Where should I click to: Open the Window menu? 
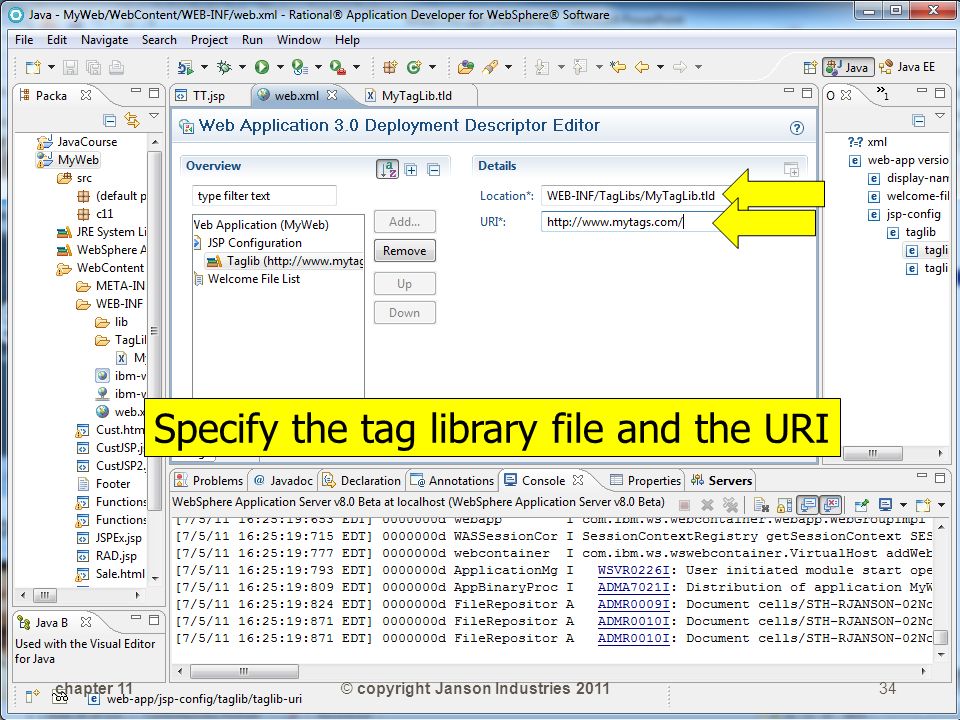click(x=299, y=40)
